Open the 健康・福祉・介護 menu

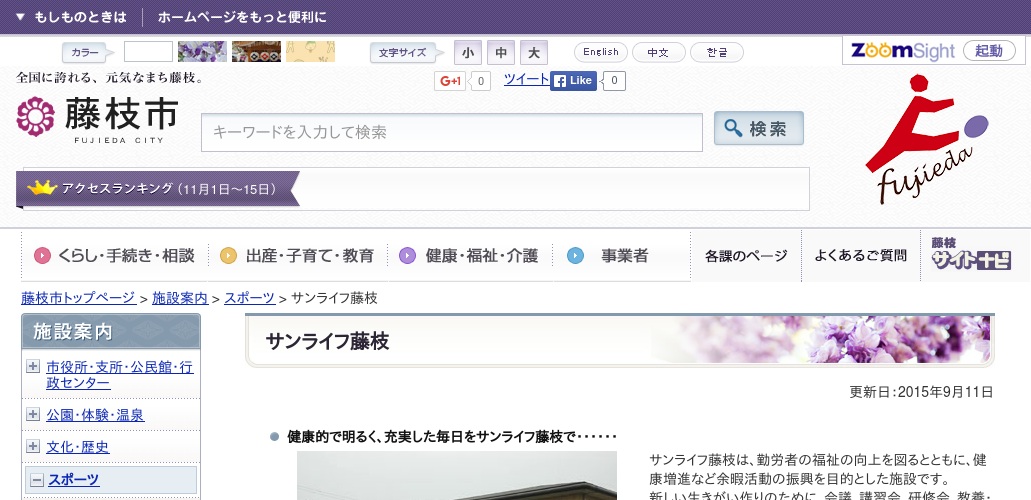470,255
